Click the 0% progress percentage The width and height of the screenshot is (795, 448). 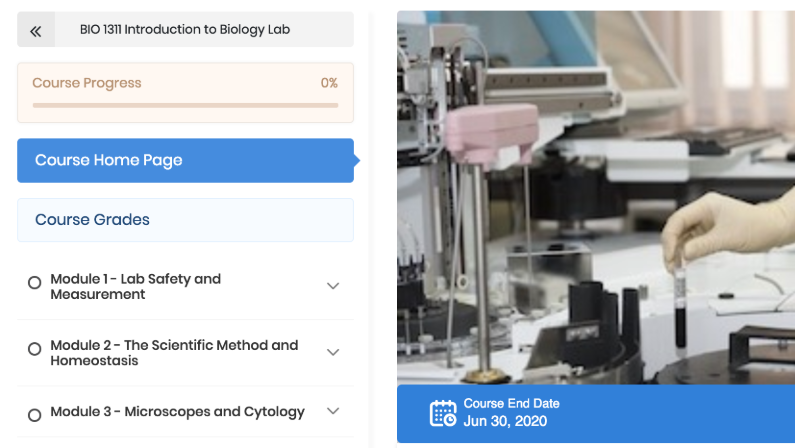tap(329, 83)
